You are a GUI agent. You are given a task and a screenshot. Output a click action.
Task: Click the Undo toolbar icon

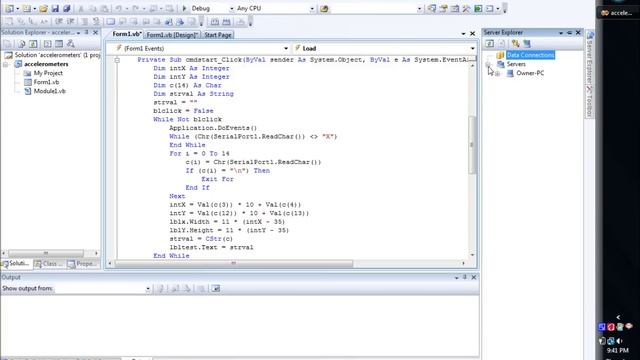pyautogui.click(x=118, y=8)
